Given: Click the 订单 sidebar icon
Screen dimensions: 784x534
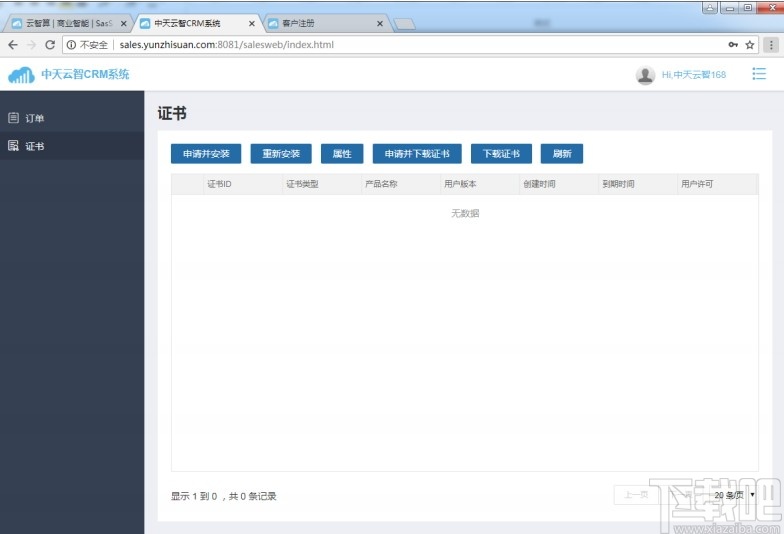Looking at the screenshot, I should (x=14, y=118).
